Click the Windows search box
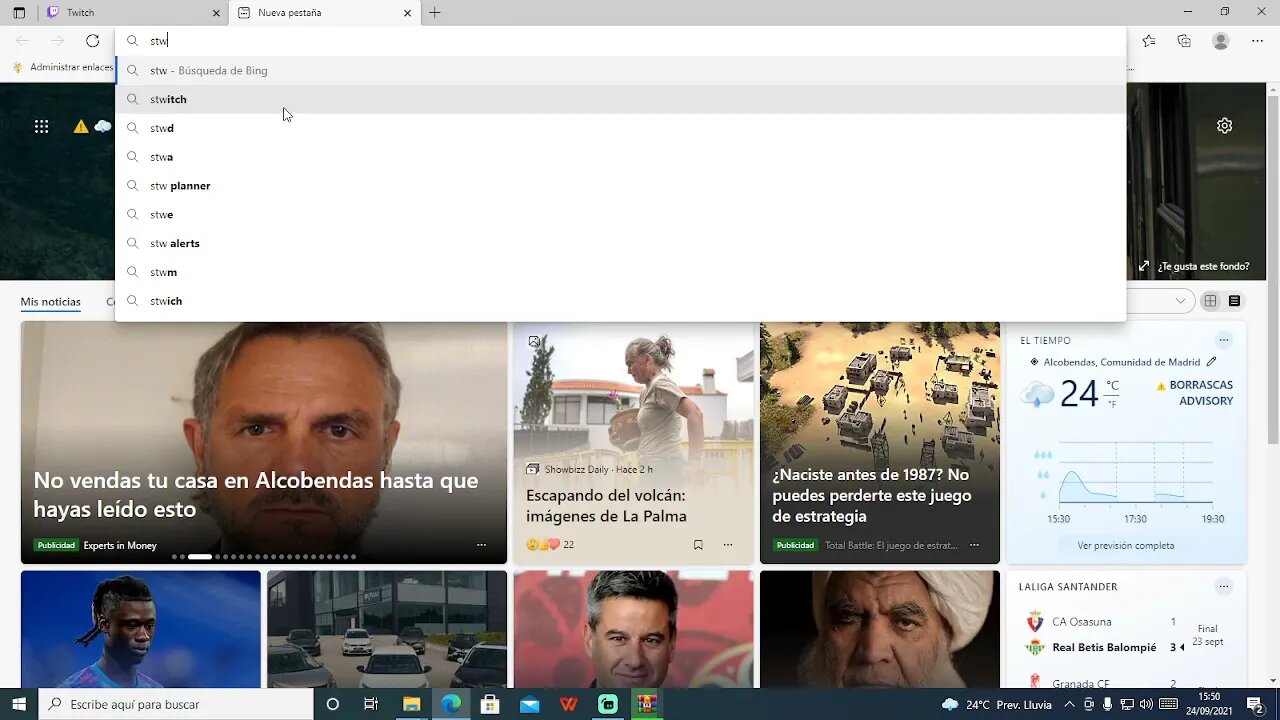 coord(176,704)
